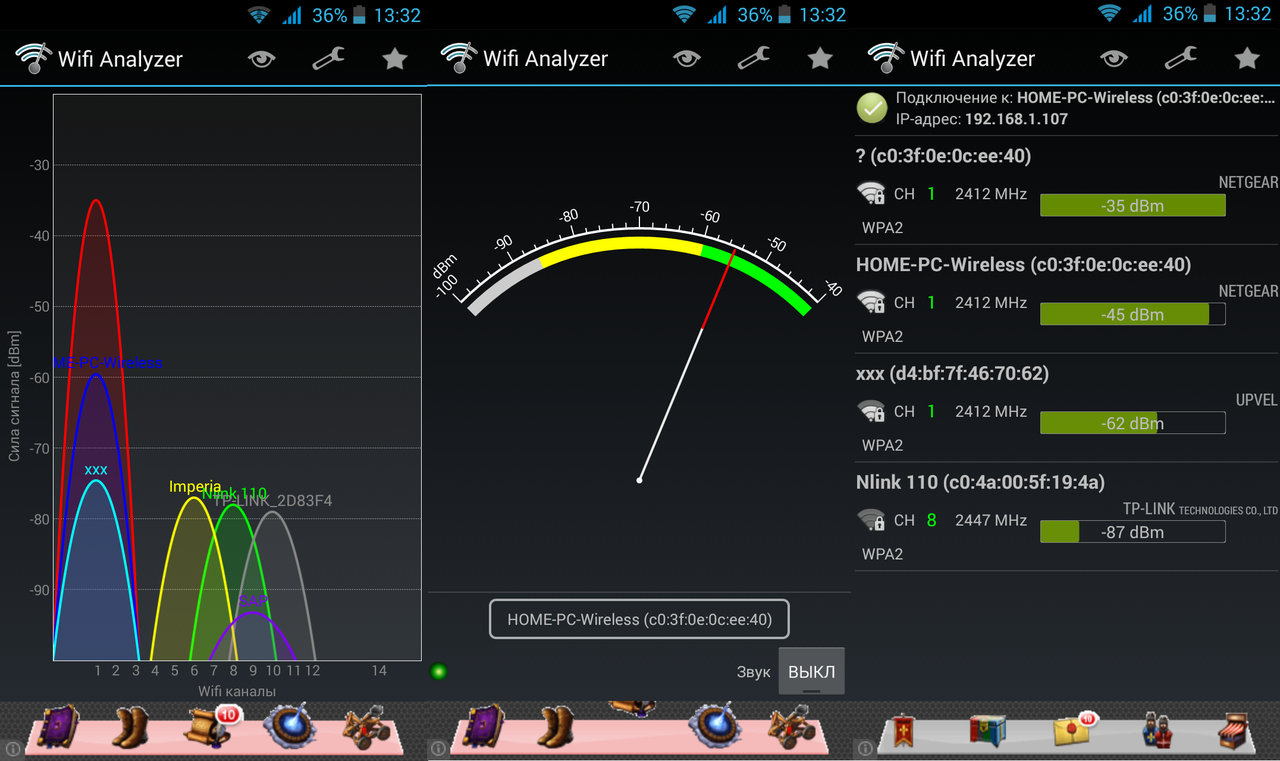Screen dimensions: 1280x761
Task: Tap the wifi lock icon in the Nlink 110 row
Action: tap(872, 520)
